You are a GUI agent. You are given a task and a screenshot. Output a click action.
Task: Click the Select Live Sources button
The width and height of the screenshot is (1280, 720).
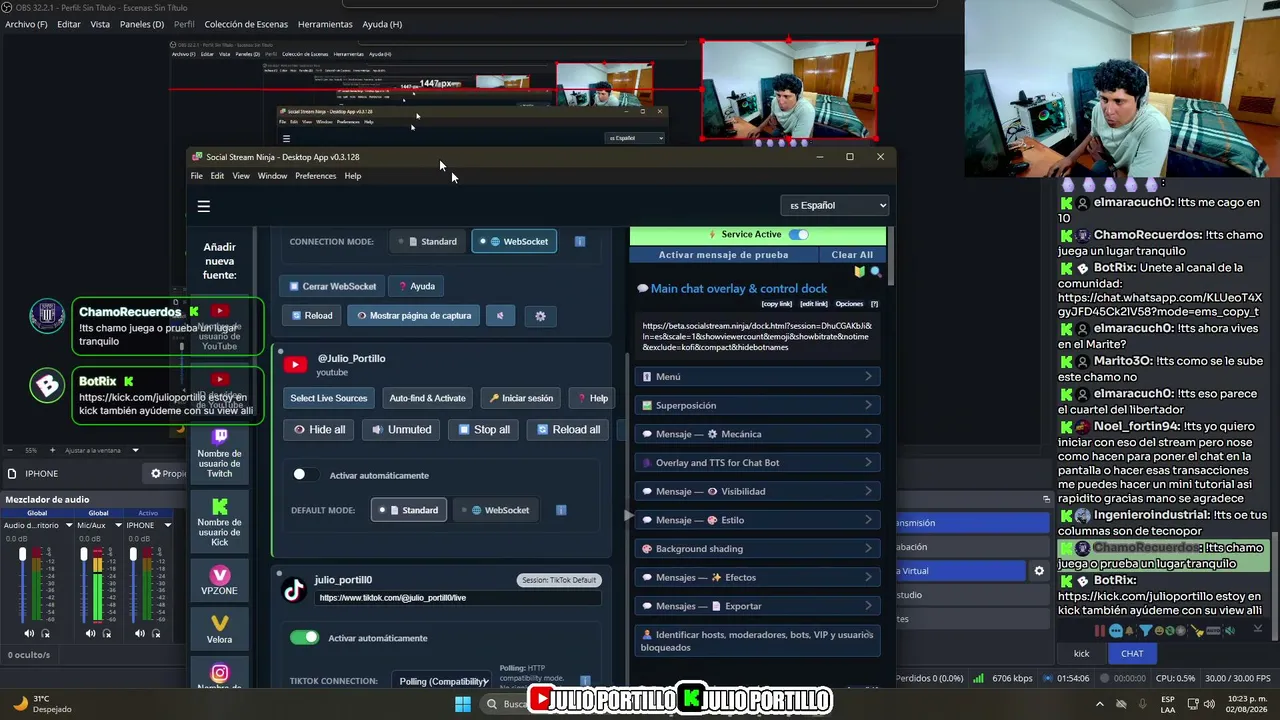point(329,399)
